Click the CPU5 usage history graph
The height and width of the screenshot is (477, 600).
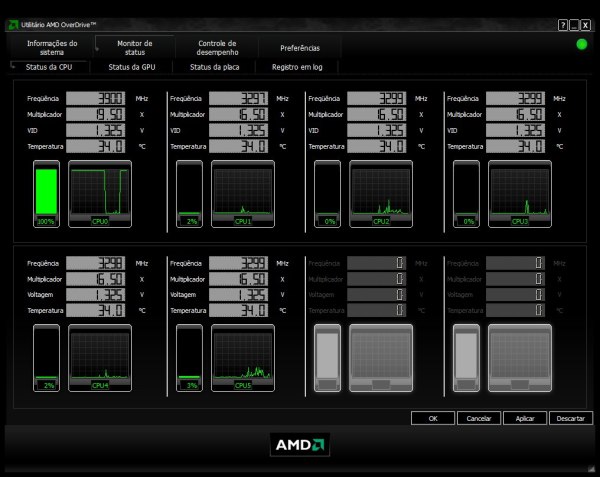click(243, 358)
